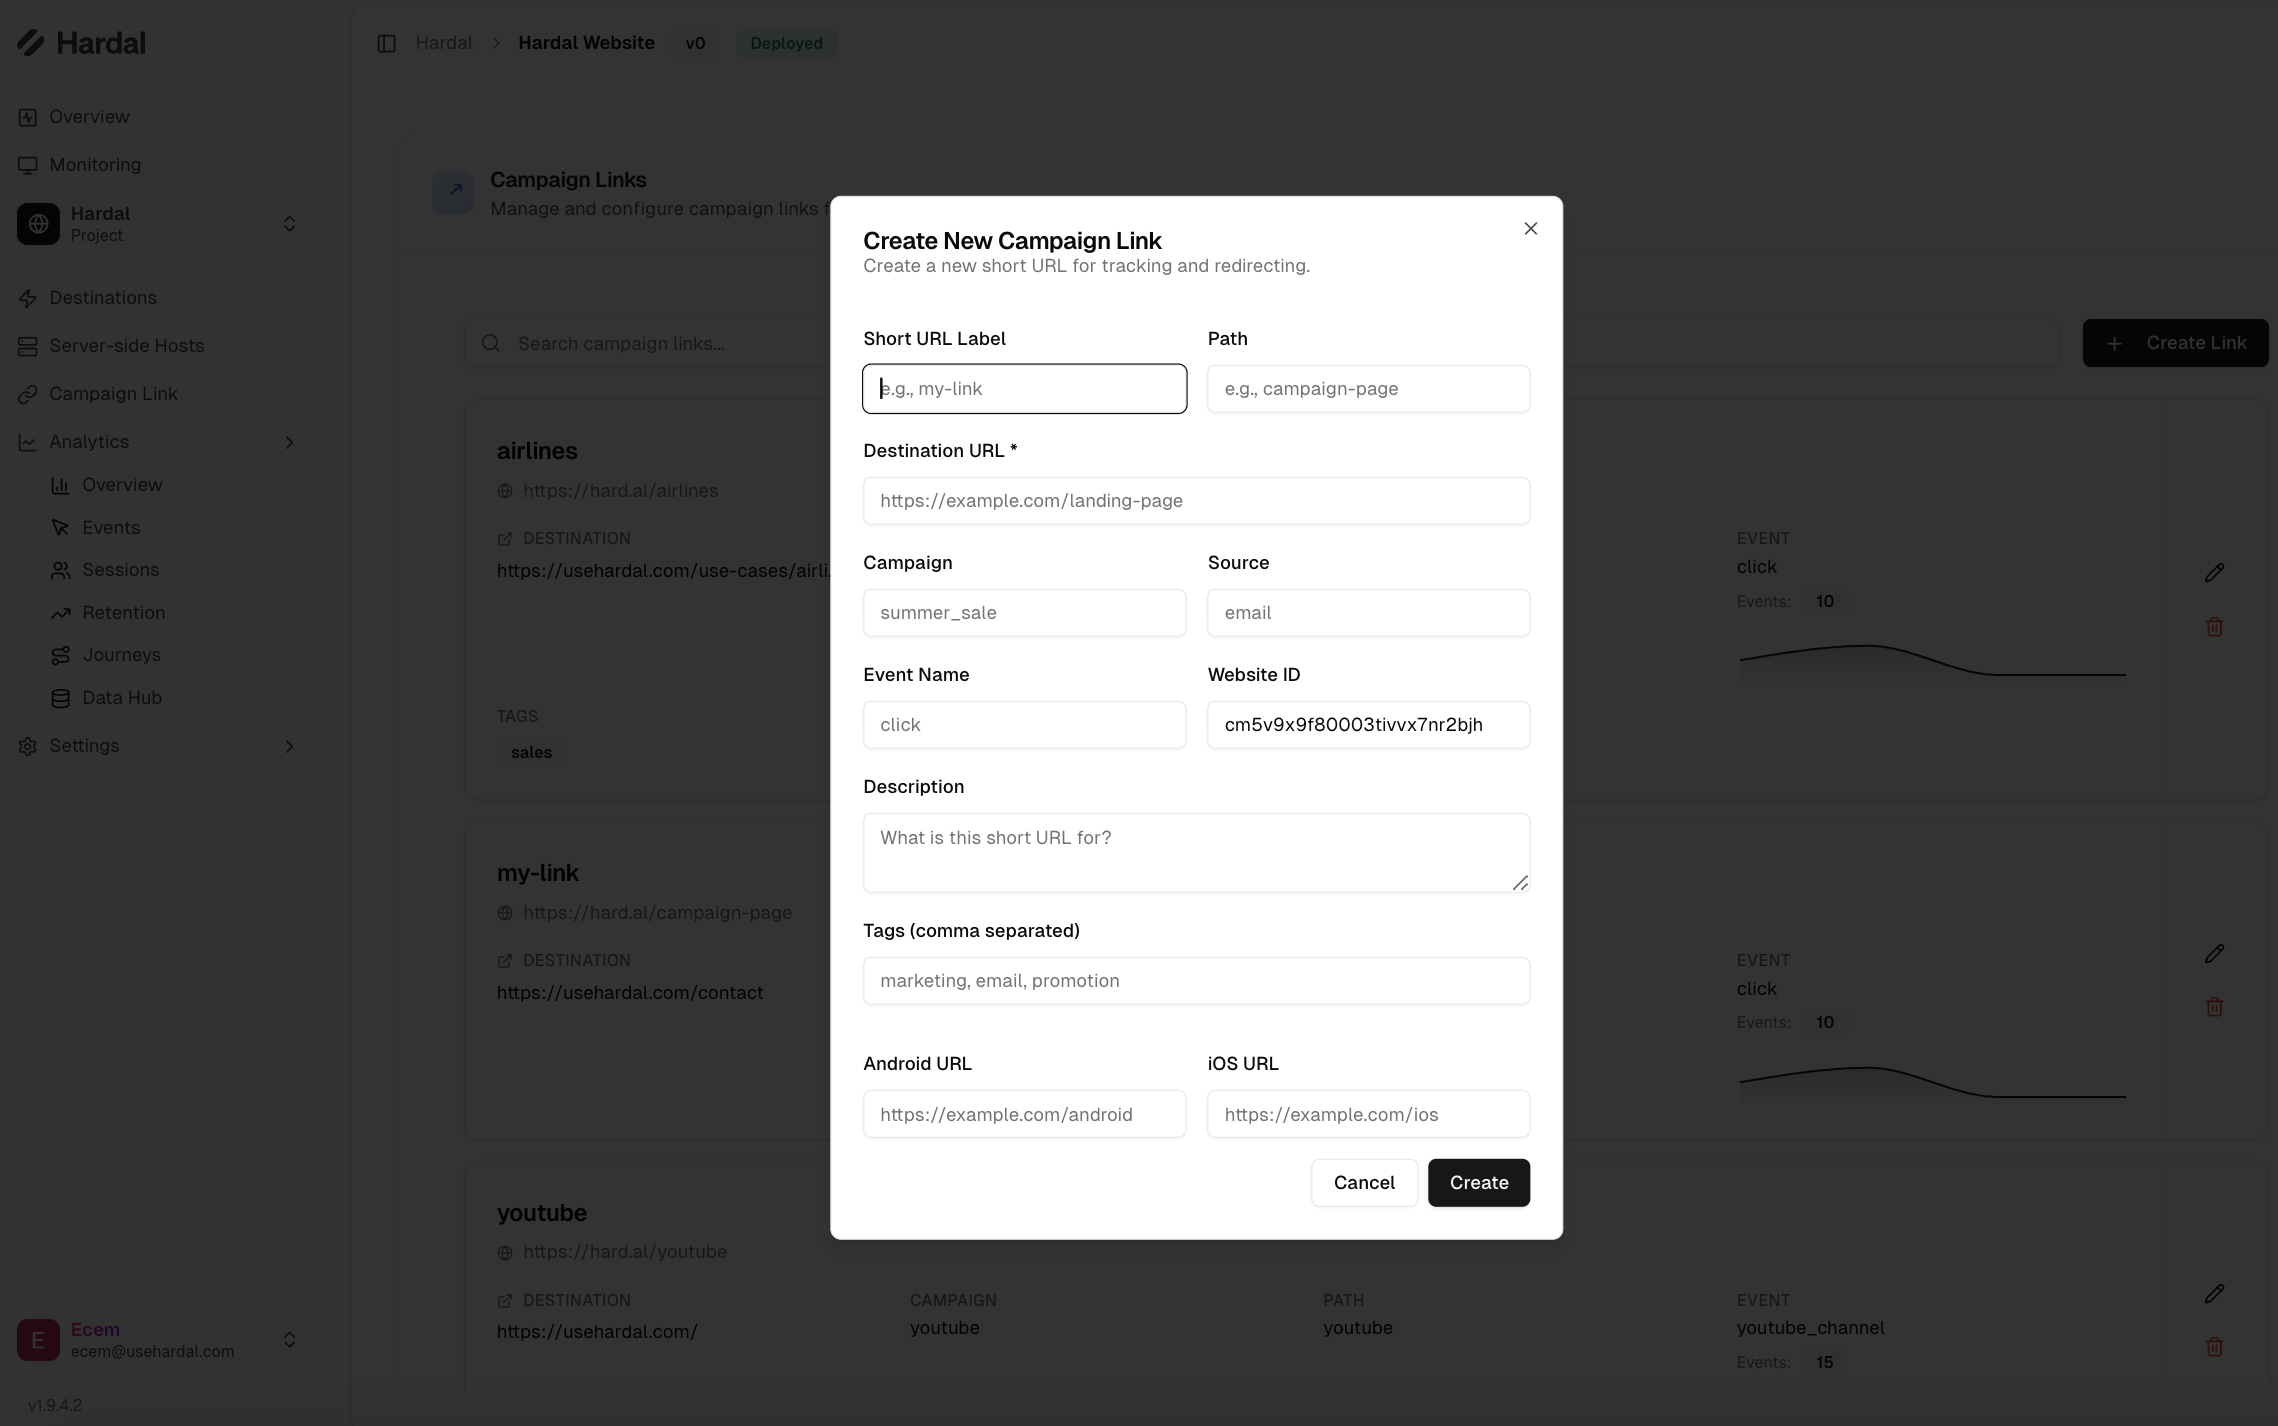Open Data Hub from sidebar
The image size is (2278, 1426).
click(x=121, y=698)
